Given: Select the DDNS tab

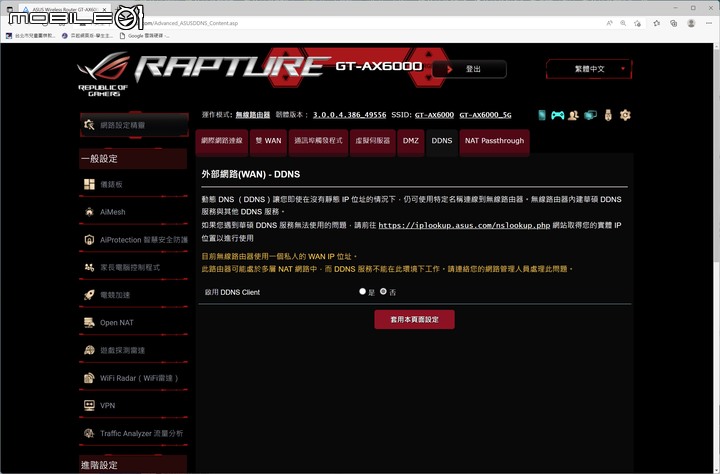Looking at the screenshot, I should tap(442, 141).
